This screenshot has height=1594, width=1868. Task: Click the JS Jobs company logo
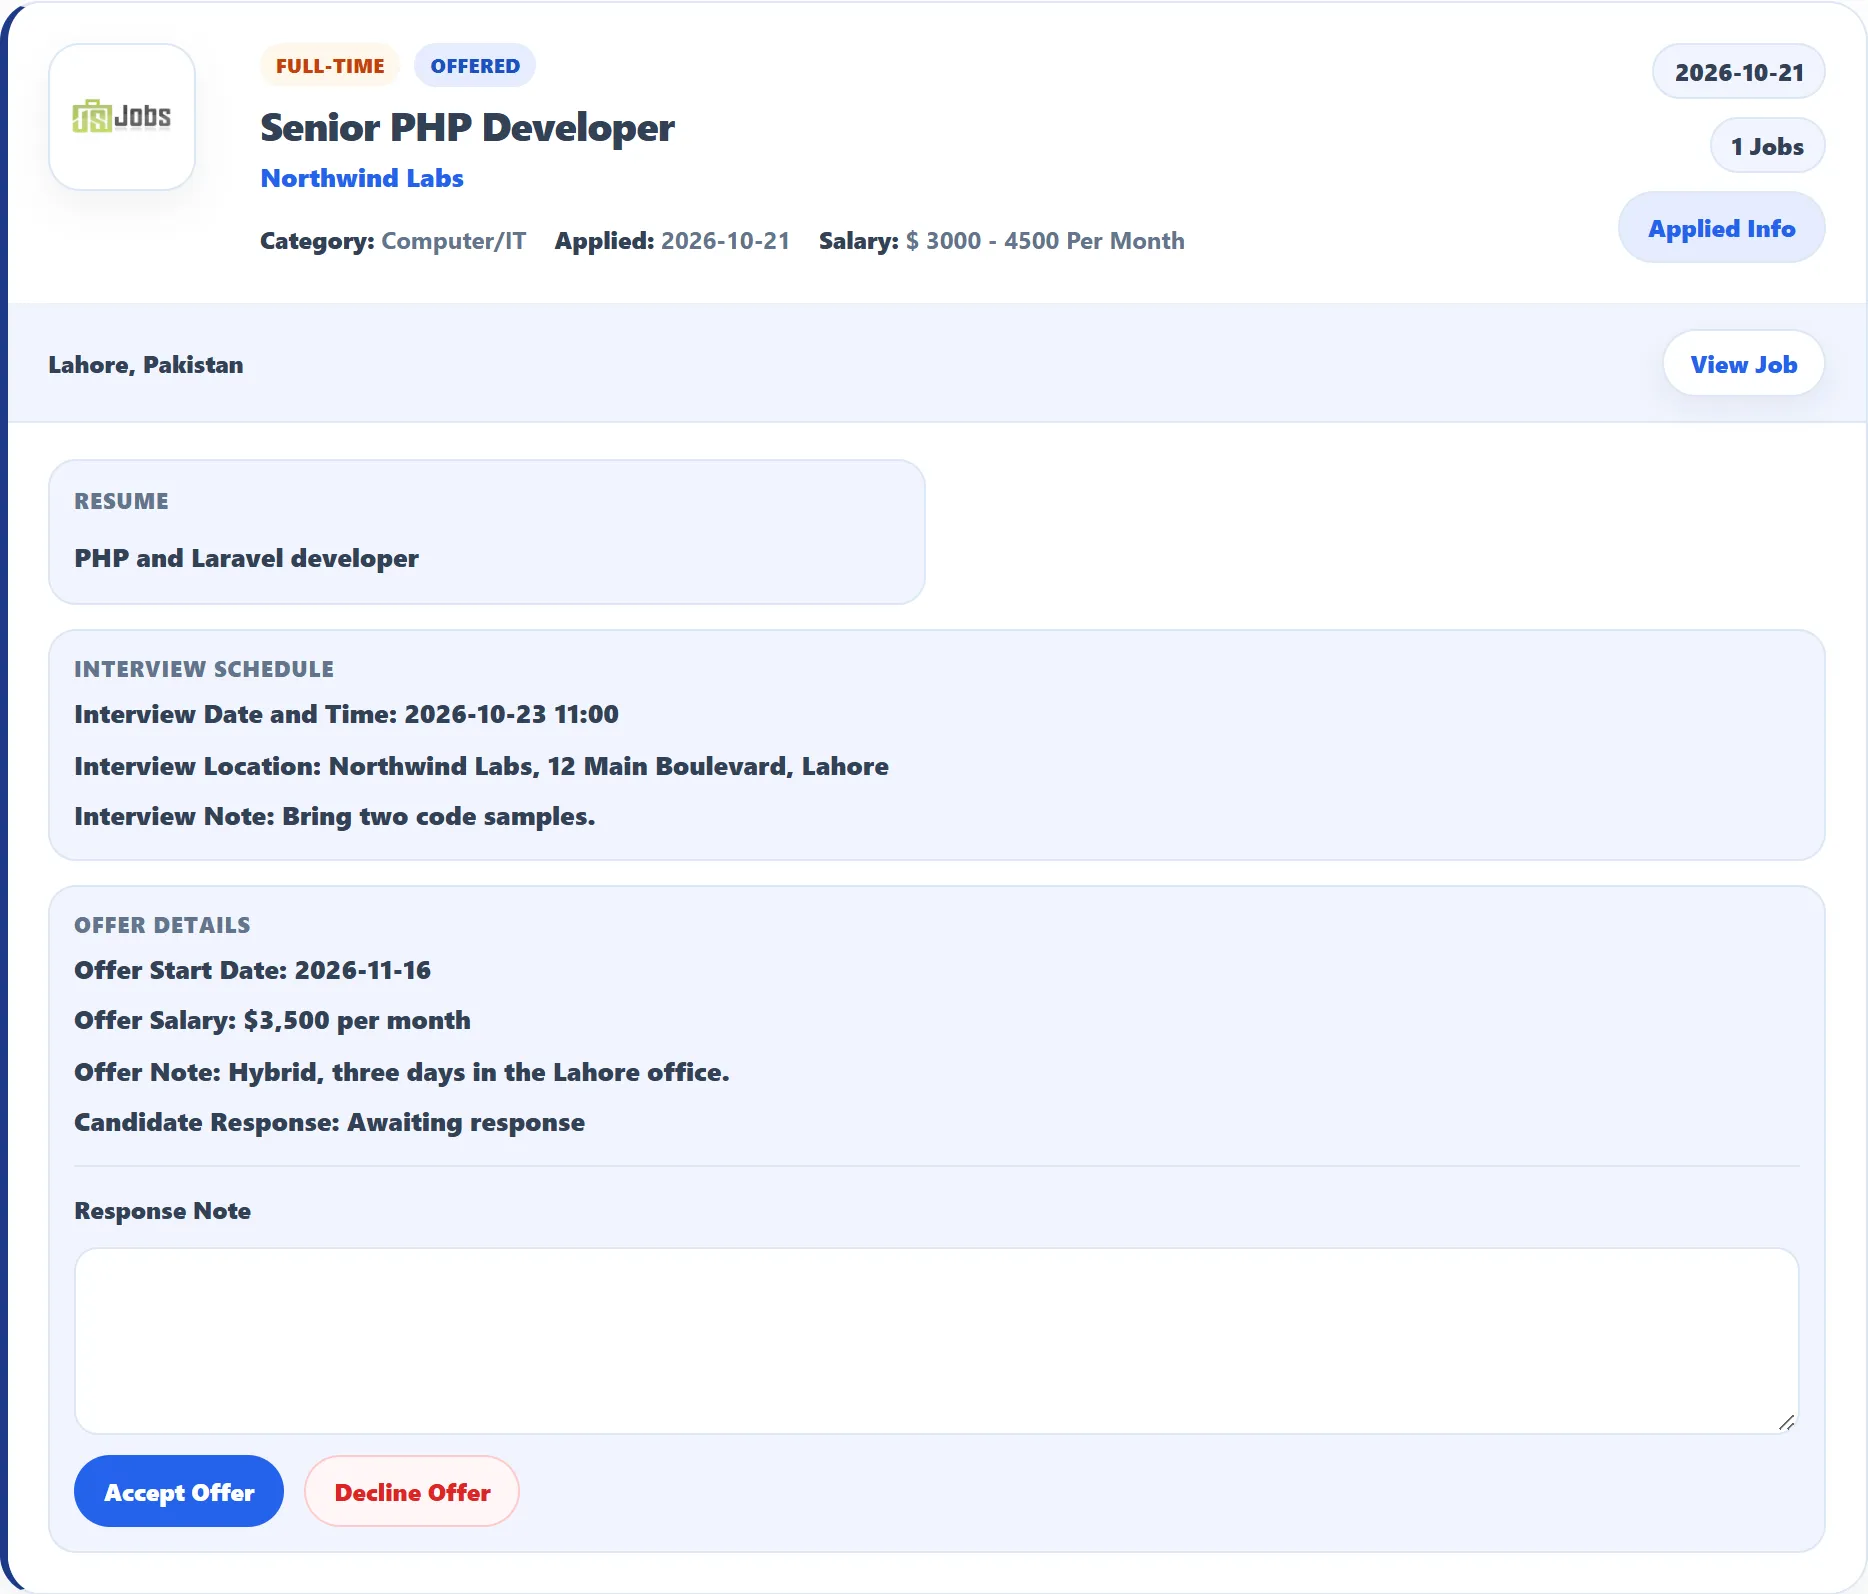pyautogui.click(x=122, y=117)
